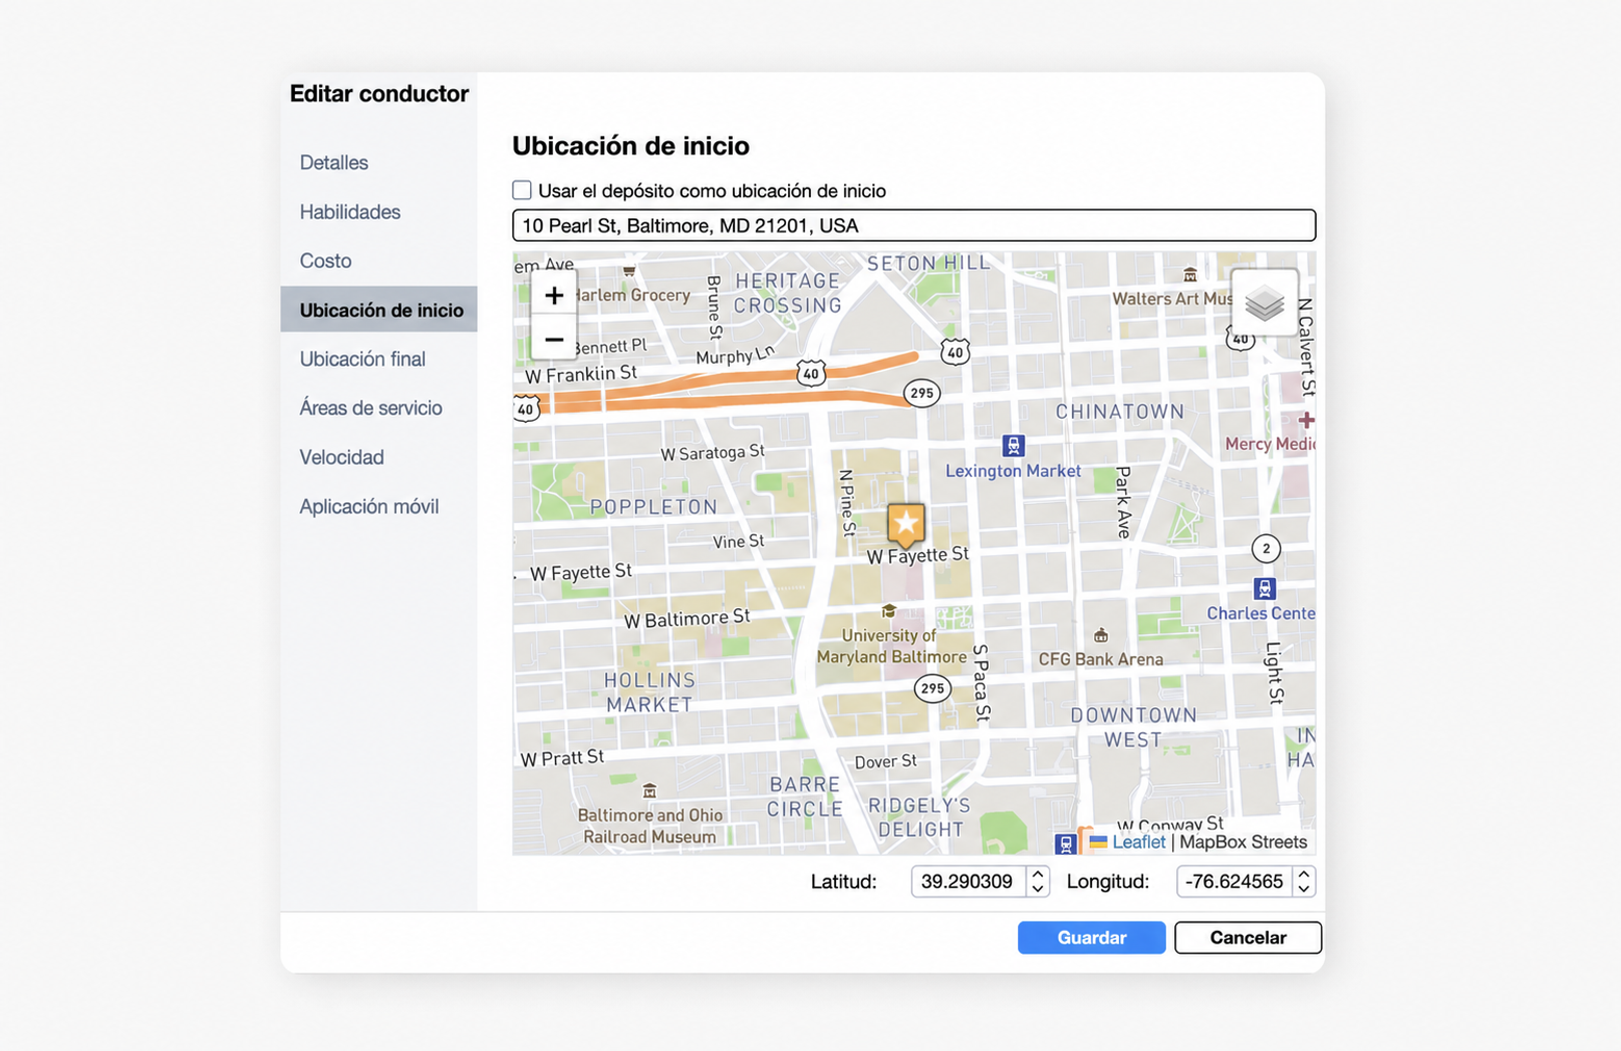The image size is (1621, 1051).
Task: Open the Leaflet attribution link
Action: click(x=1139, y=842)
